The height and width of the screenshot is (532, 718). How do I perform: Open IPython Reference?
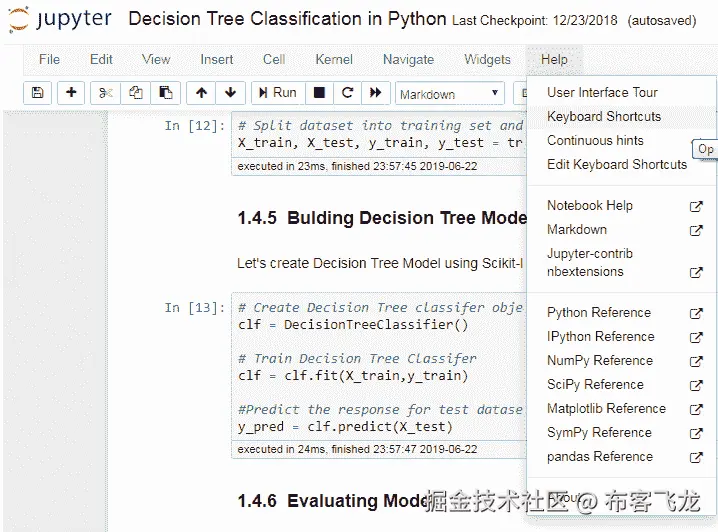(600, 337)
